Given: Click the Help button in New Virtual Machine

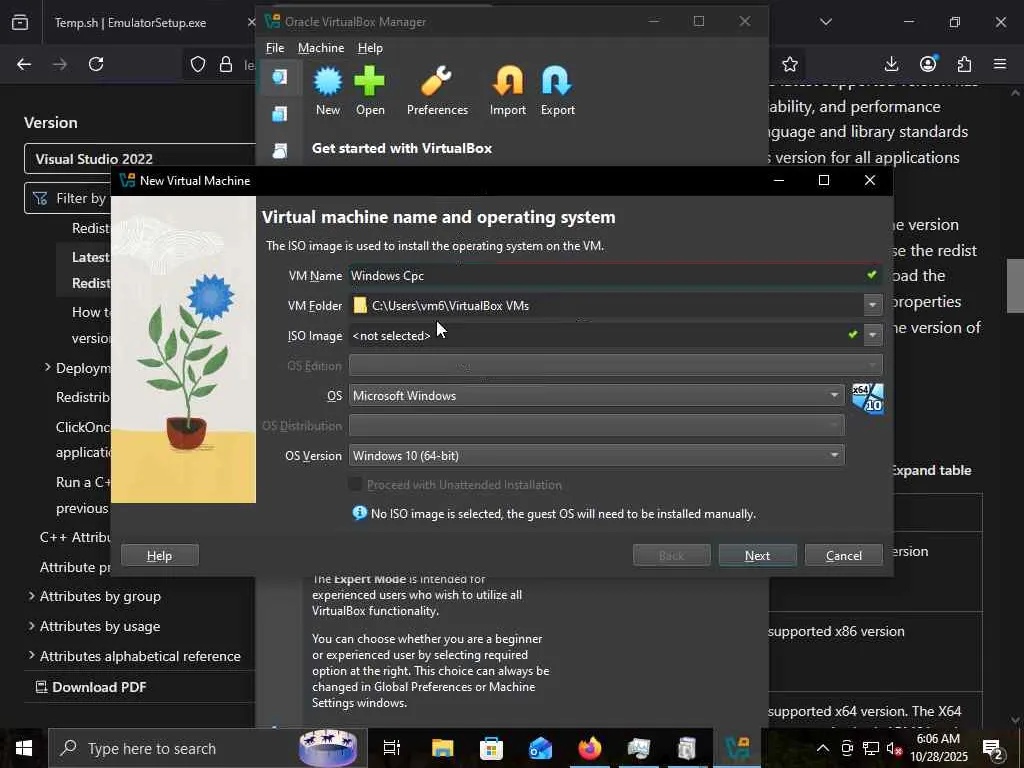Looking at the screenshot, I should [x=159, y=555].
